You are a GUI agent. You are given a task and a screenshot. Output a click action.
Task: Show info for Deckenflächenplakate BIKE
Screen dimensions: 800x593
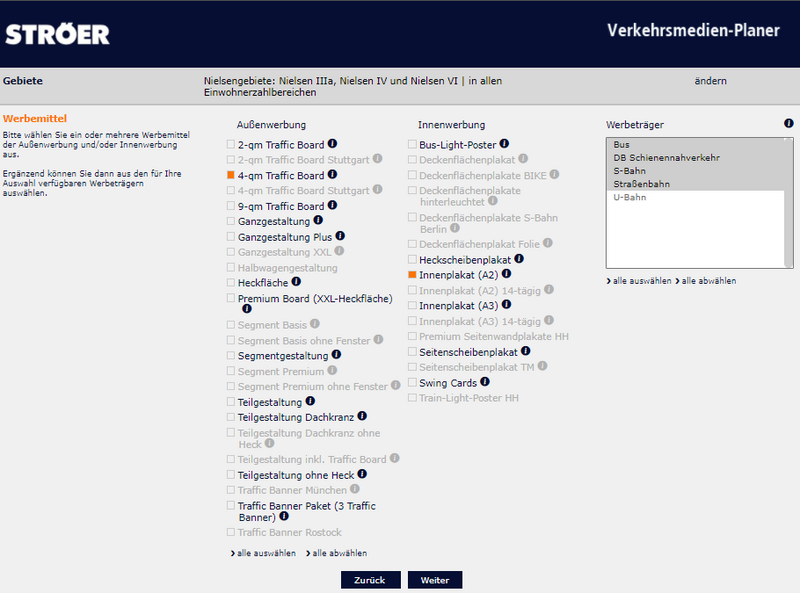(555, 175)
